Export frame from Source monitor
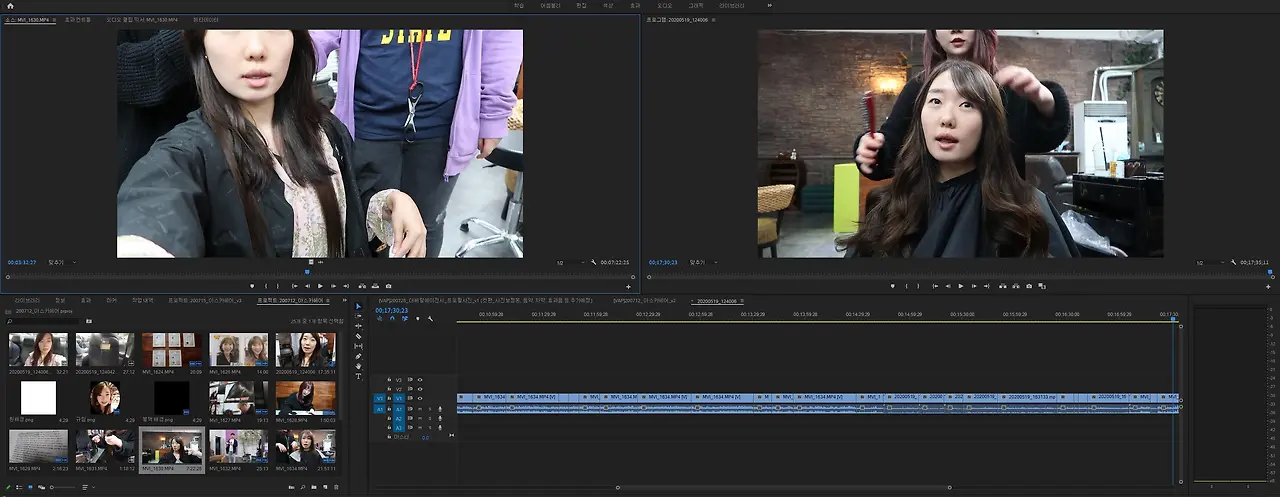This screenshot has height=497, width=1280. [x=388, y=286]
